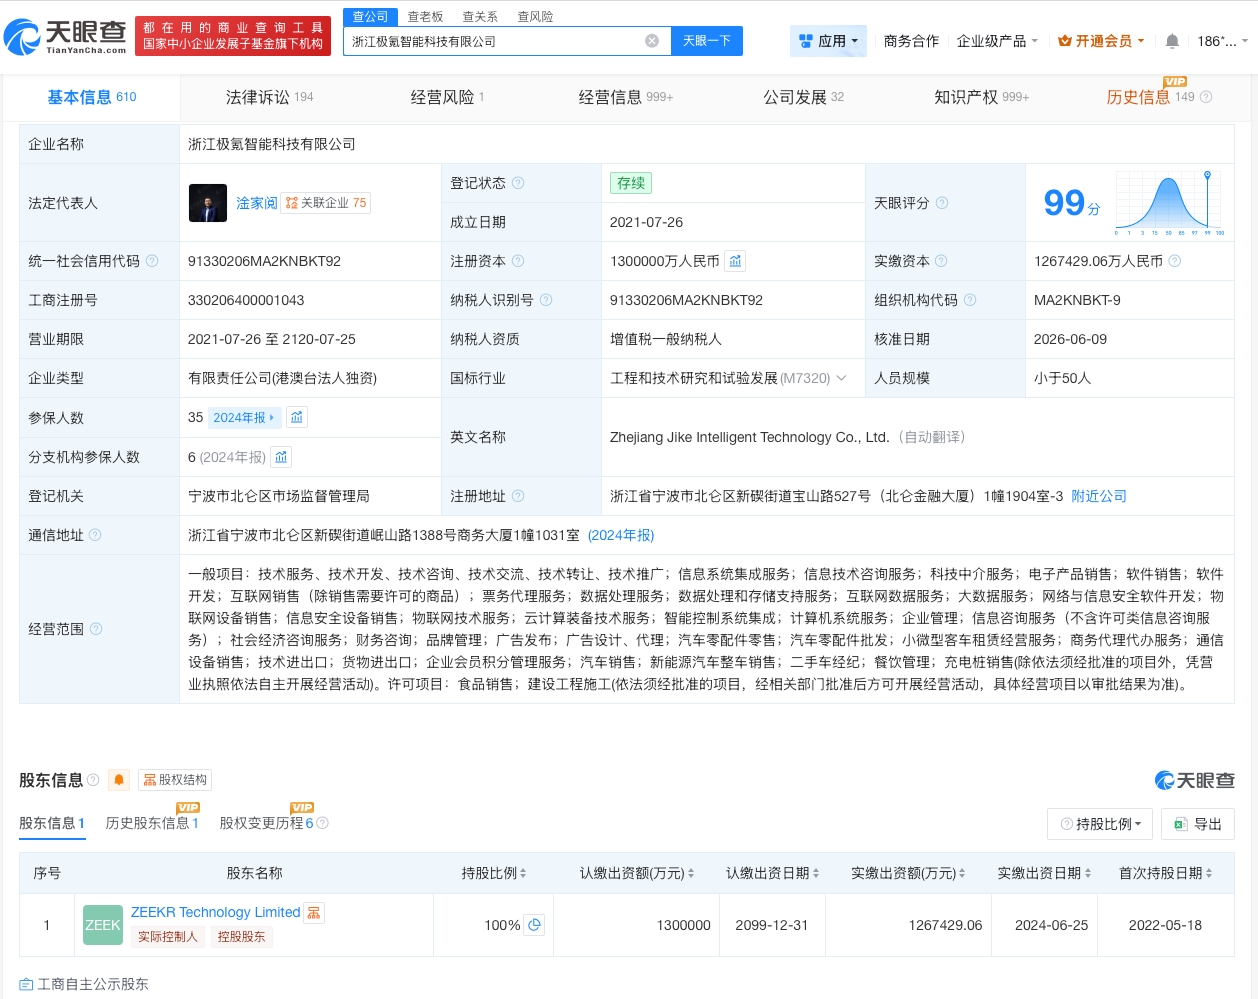Open registered capital chart icon
The width and height of the screenshot is (1258, 999).
[735, 261]
